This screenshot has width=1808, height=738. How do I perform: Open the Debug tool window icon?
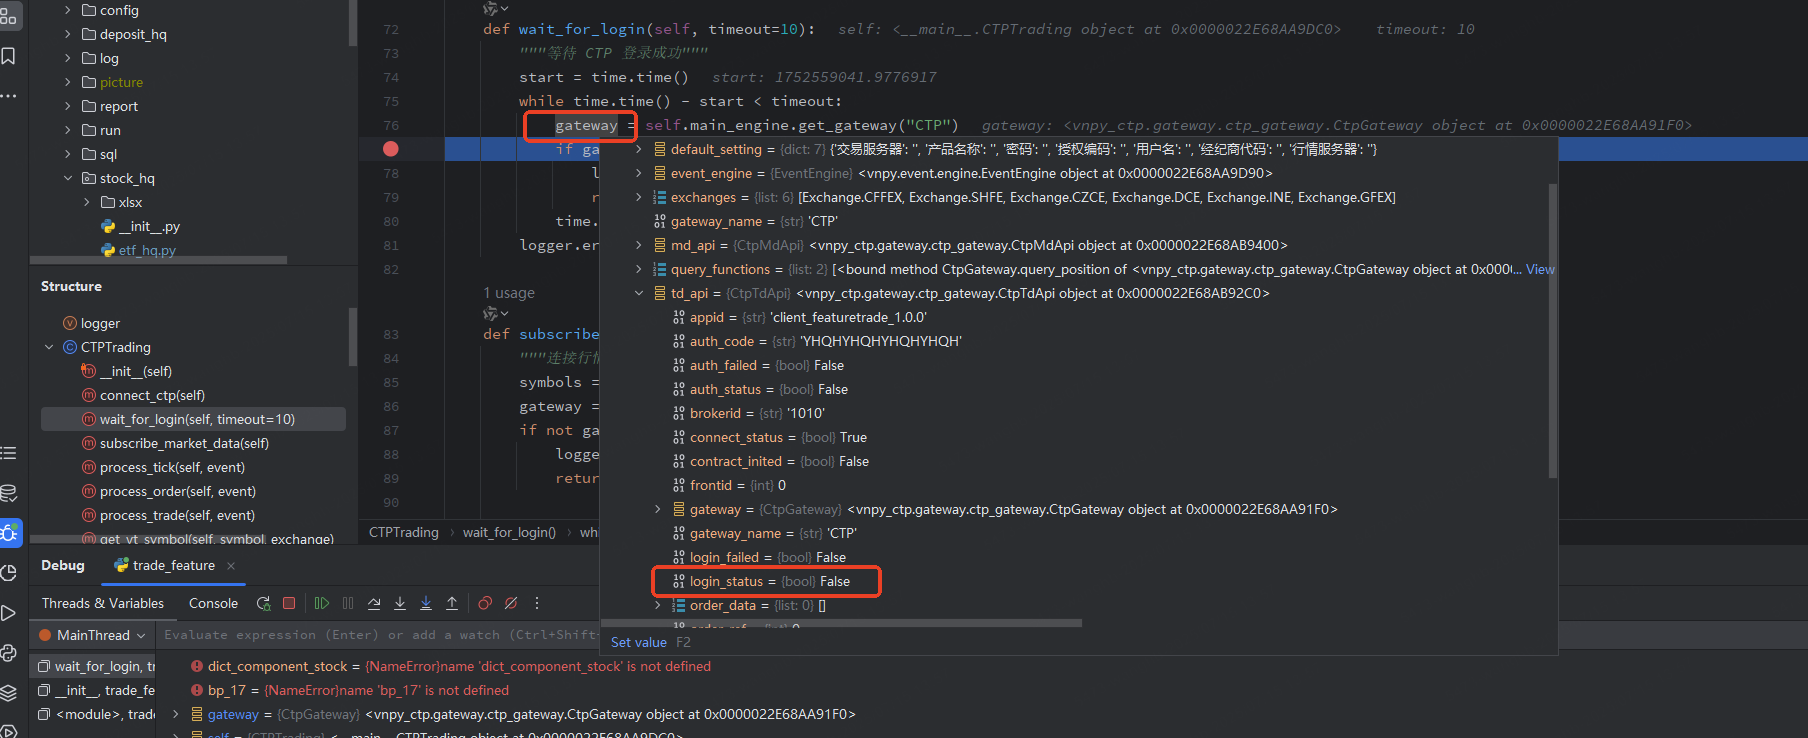click(10, 533)
